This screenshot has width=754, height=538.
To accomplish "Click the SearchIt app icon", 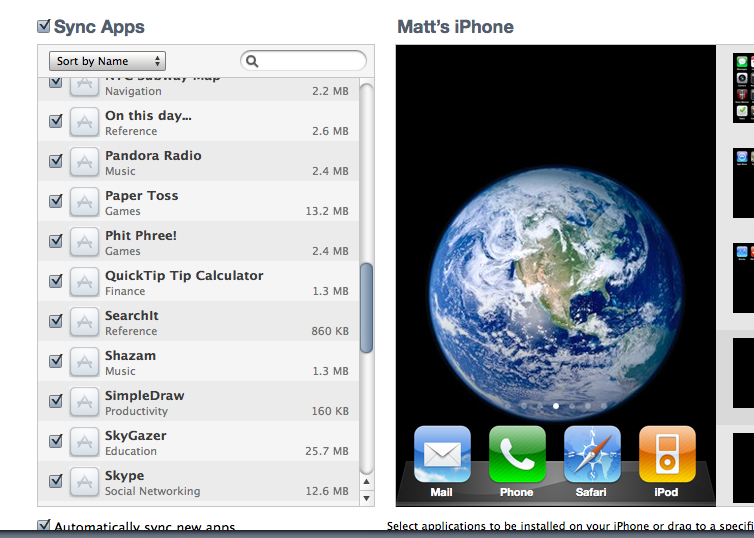I will [84, 321].
